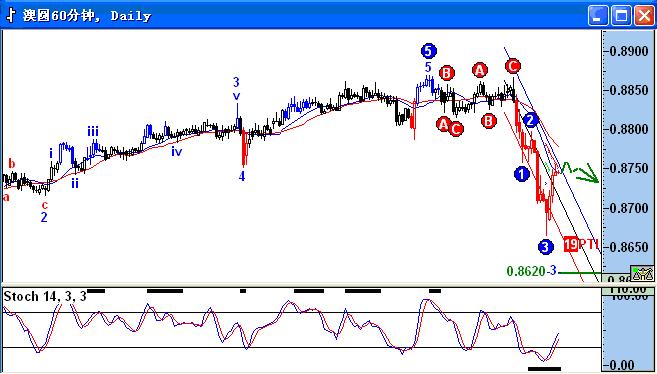Viewport: 657px width, 374px height.
Task: Select the blue circled 1 wave label
Action: tap(521, 174)
